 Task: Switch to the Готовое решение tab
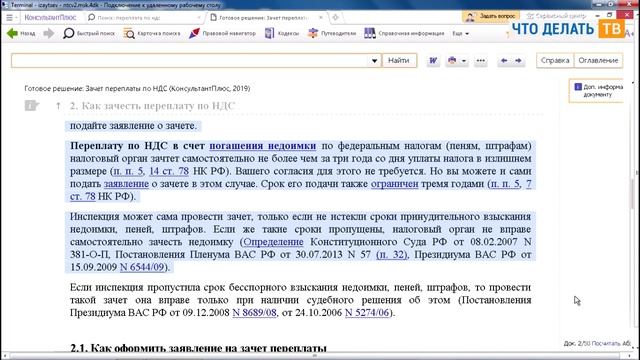pos(263,18)
